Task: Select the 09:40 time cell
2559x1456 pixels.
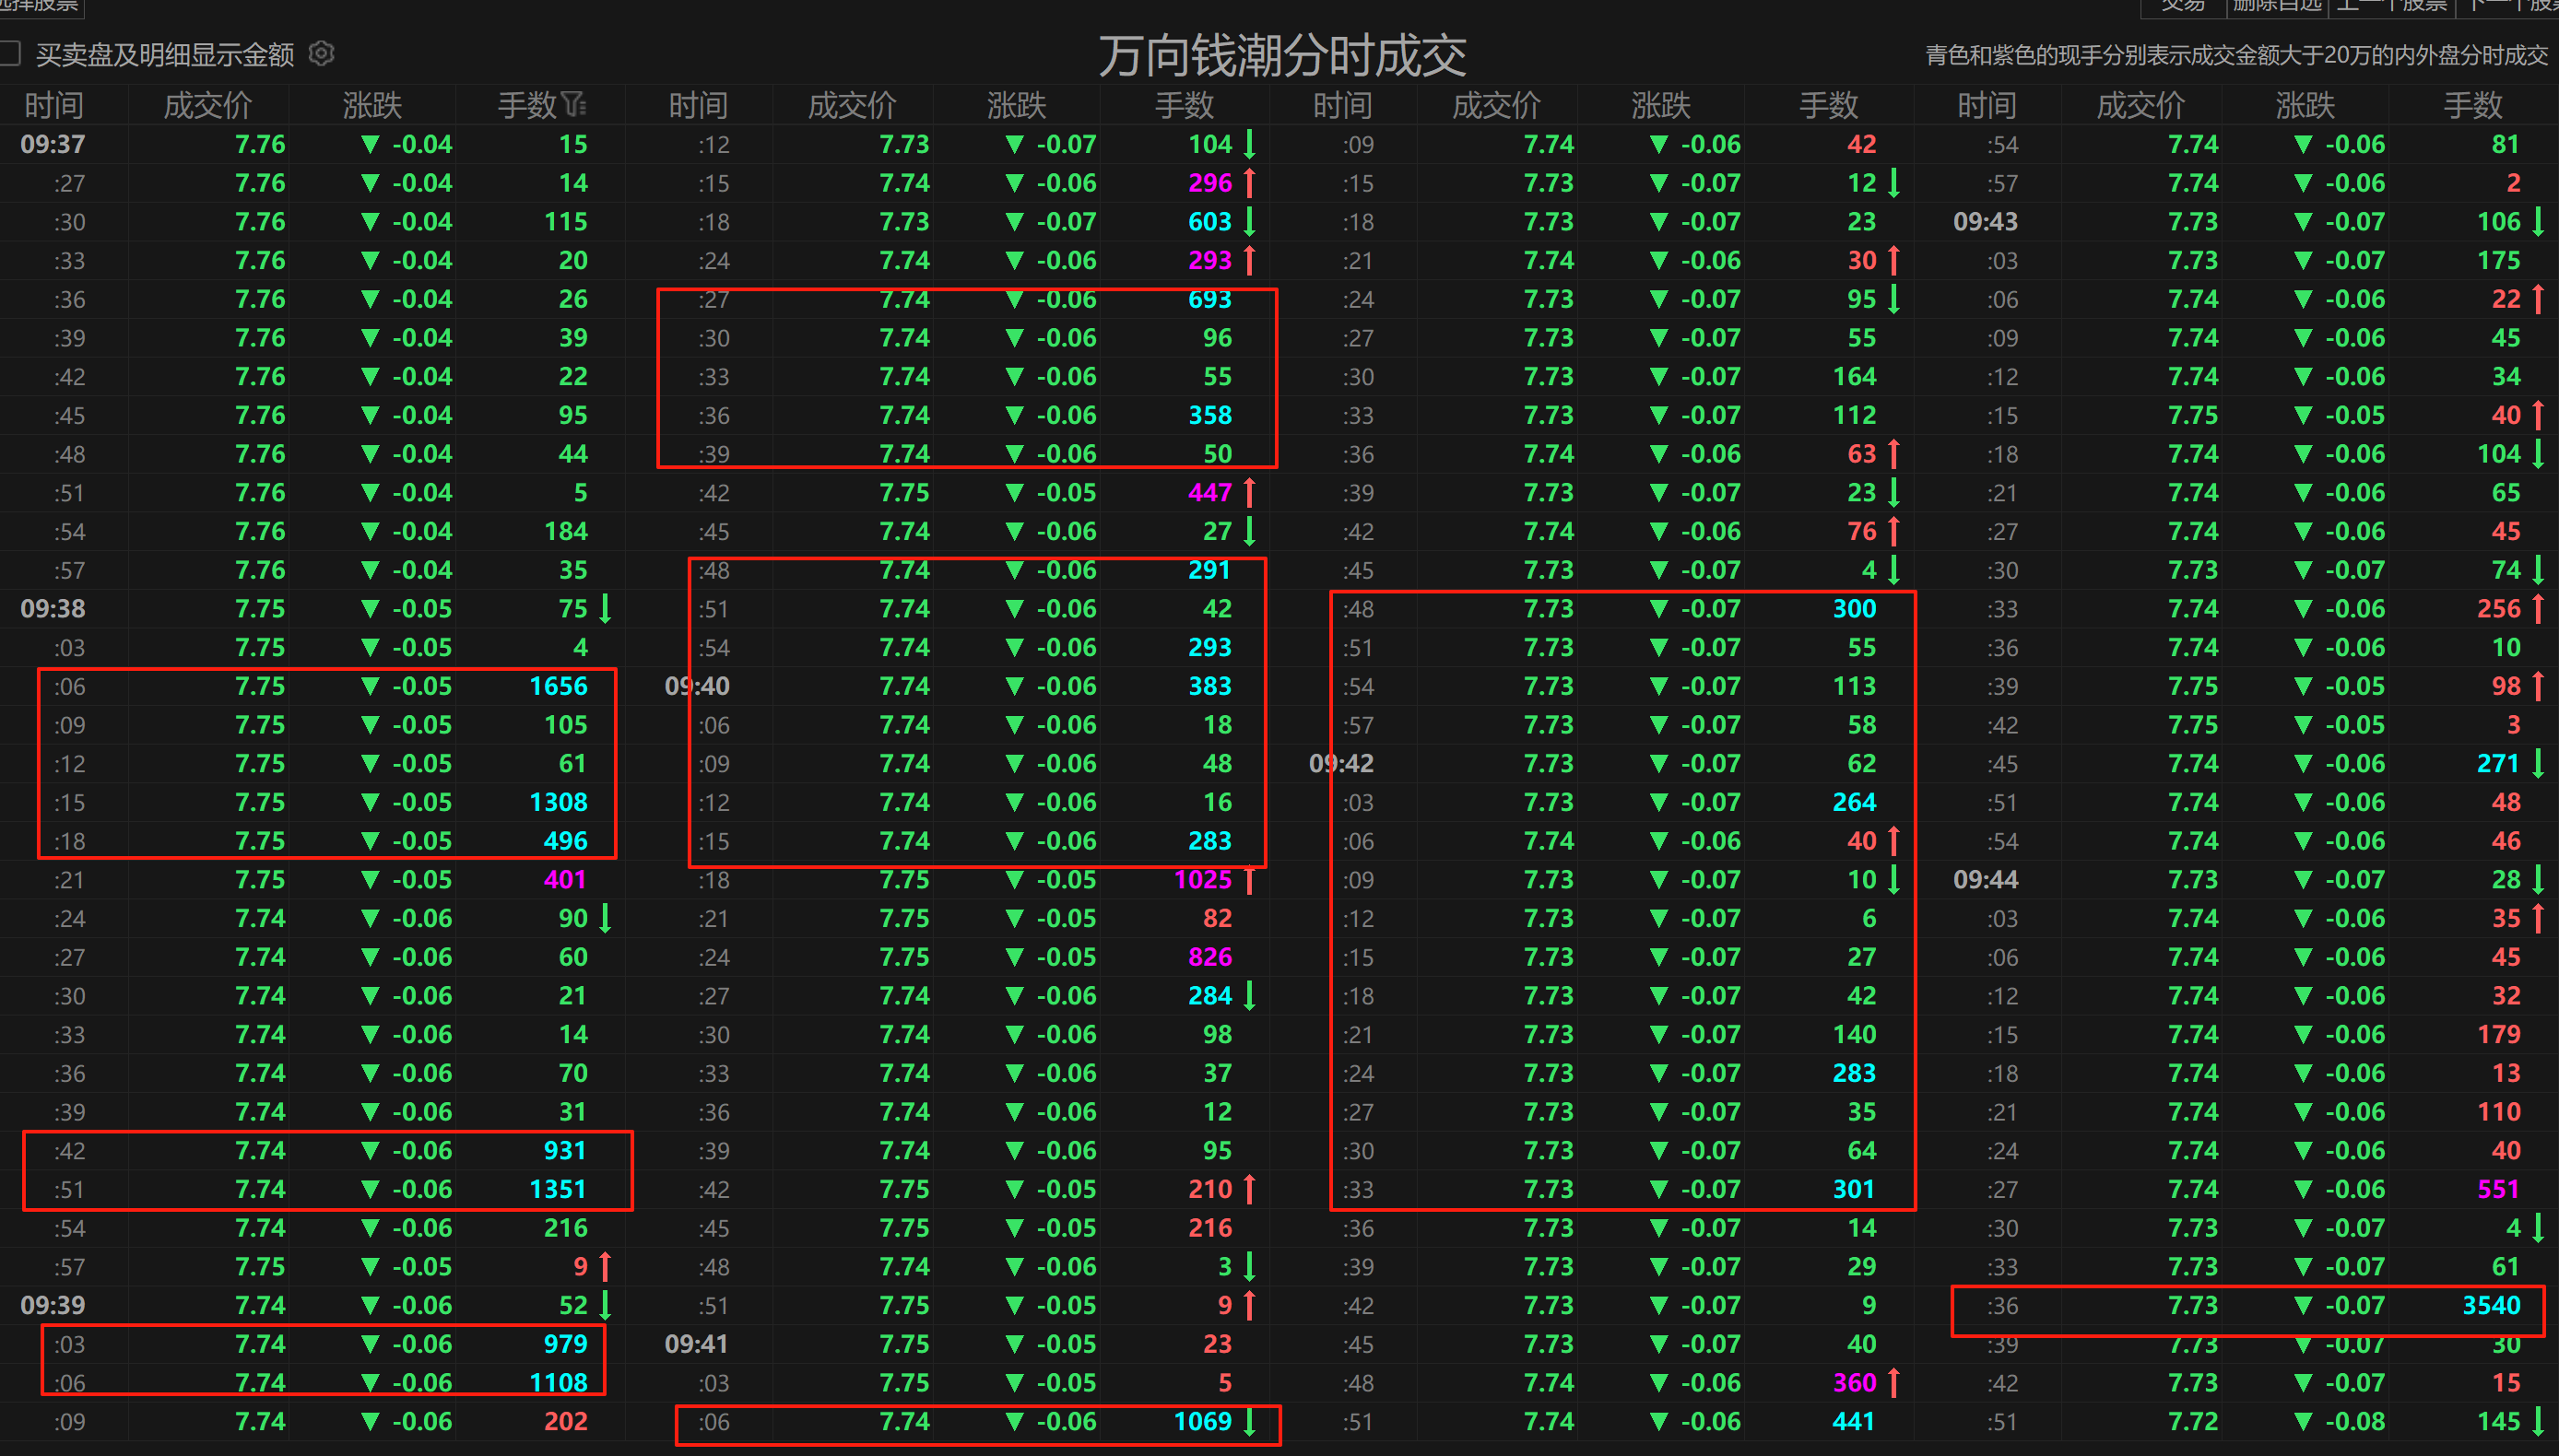Action: tap(697, 686)
